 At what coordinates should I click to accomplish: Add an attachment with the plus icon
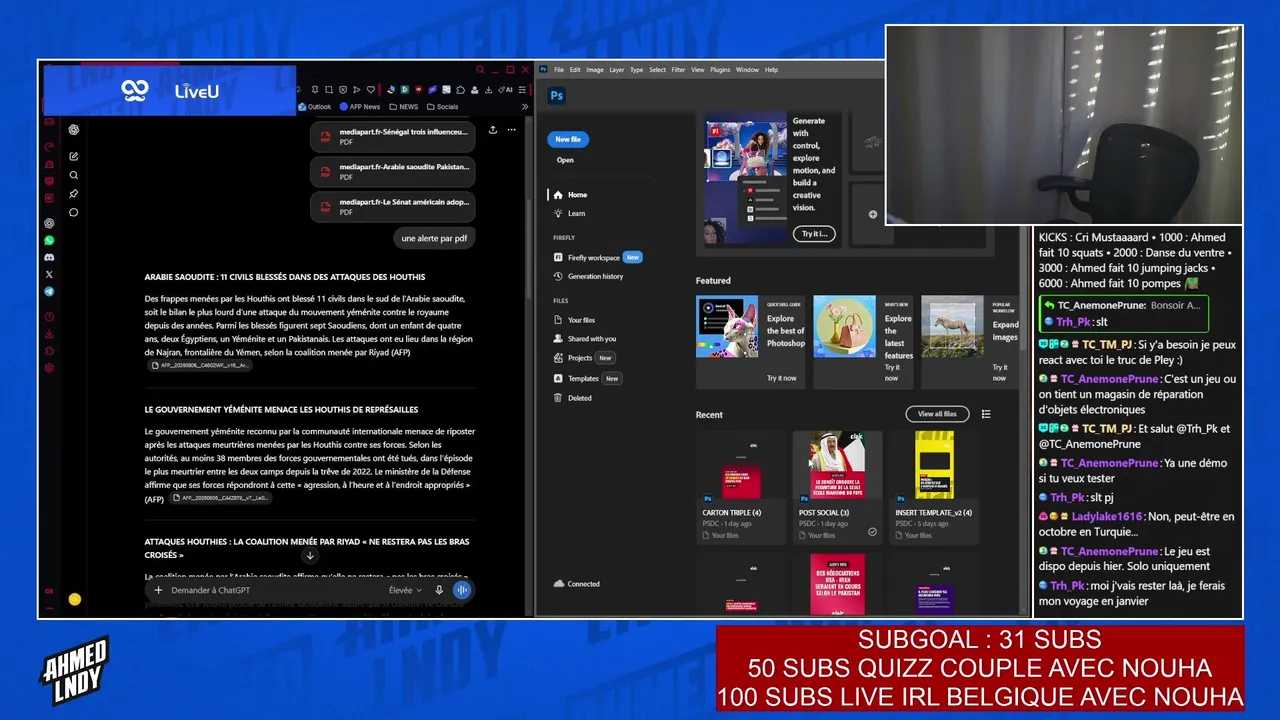[158, 590]
